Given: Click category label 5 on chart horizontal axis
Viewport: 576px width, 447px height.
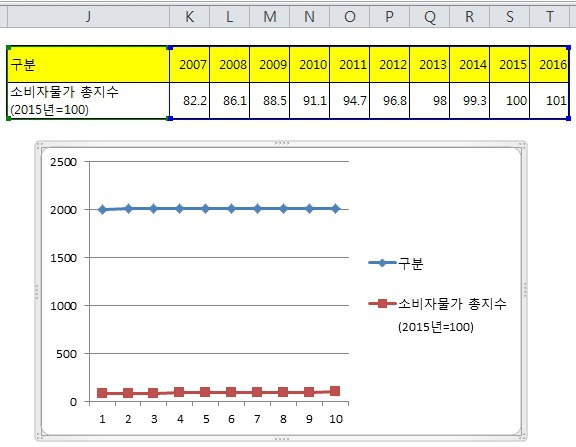Looking at the screenshot, I should pos(206,419).
